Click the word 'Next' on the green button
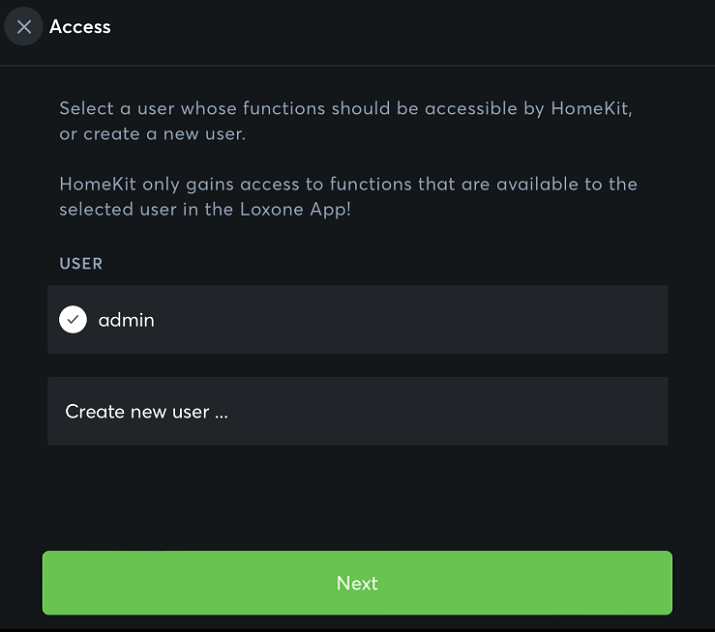Image resolution: width=715 pixels, height=632 pixels. pyautogui.click(x=357, y=583)
